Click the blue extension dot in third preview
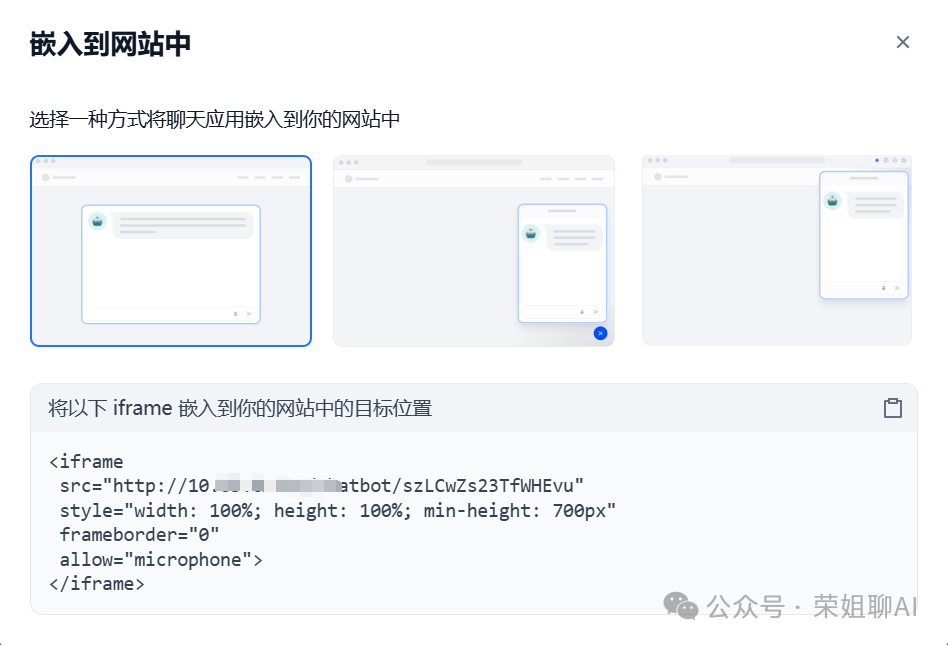The width and height of the screenshot is (948, 645). click(877, 160)
